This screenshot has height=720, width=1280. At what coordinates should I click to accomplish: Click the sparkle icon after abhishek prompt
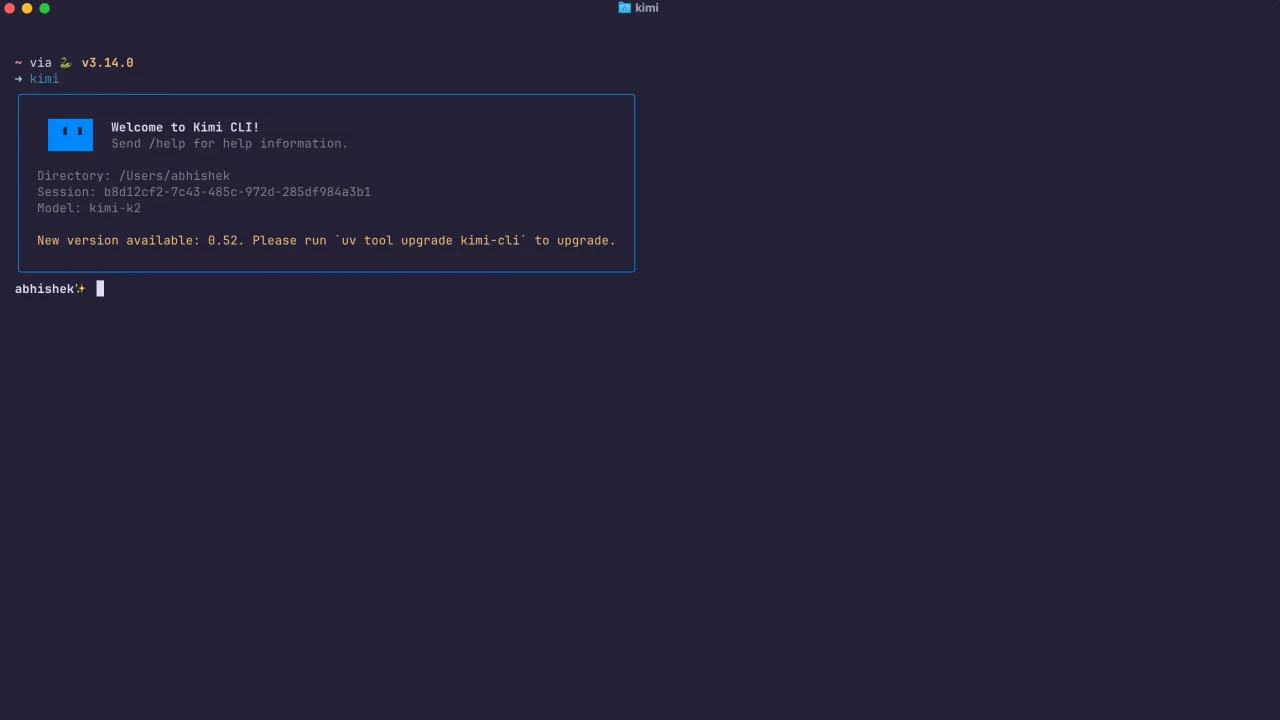coord(81,289)
